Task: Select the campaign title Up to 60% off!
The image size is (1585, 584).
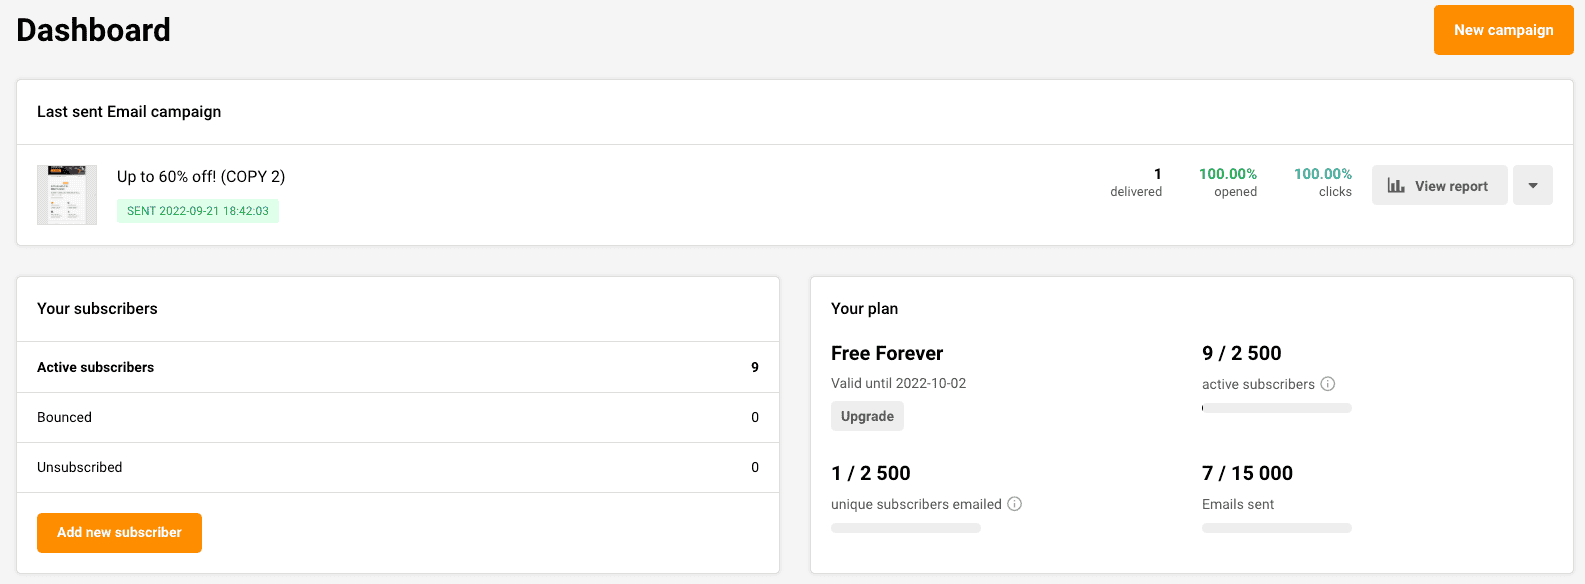Action: [199, 176]
